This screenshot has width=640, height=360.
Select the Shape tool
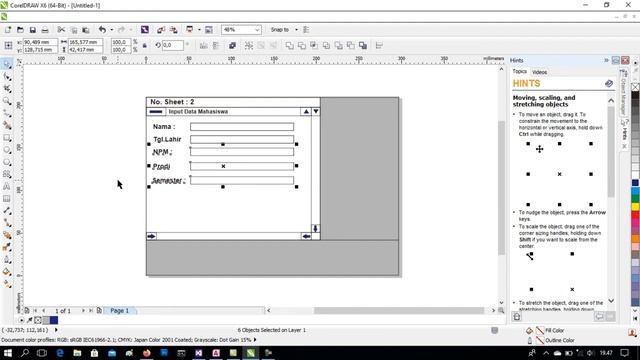7,76
